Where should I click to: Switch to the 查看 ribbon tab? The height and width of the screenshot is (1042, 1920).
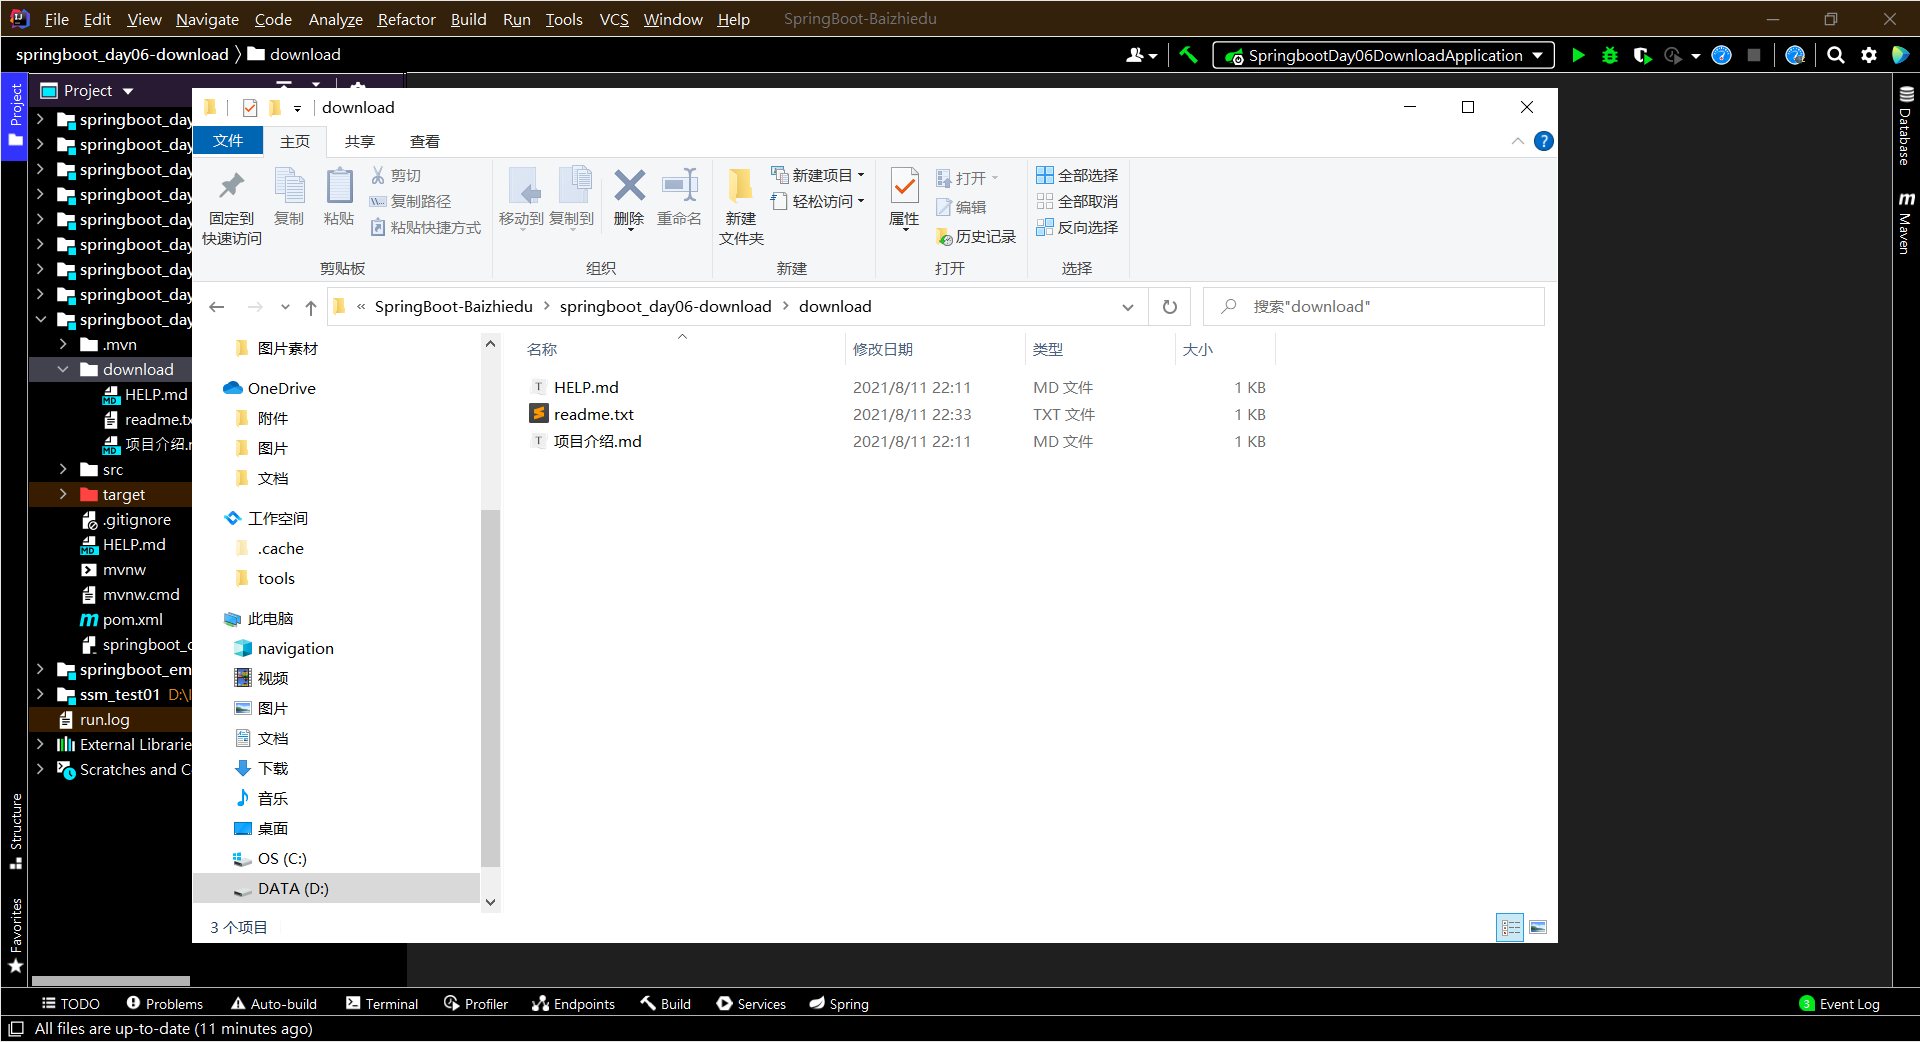point(425,142)
